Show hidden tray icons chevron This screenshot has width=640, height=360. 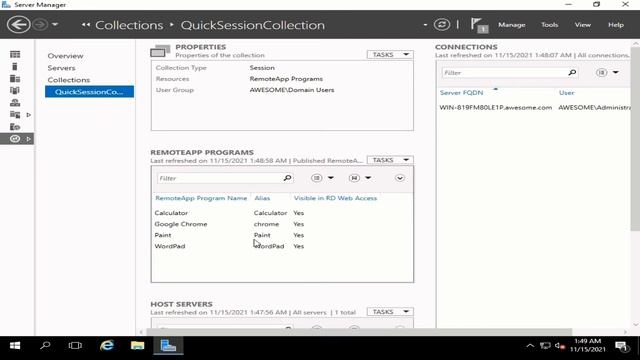(x=530, y=346)
